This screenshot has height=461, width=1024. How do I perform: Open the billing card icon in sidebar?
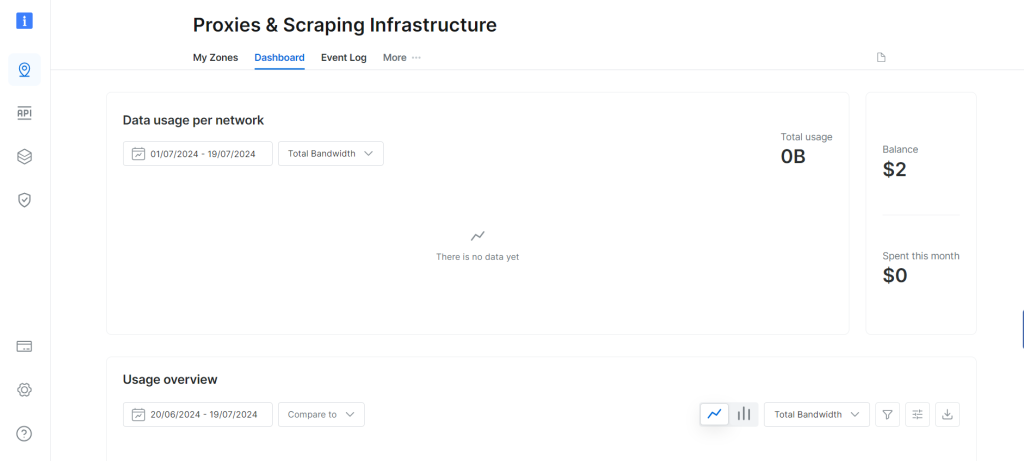pyautogui.click(x=25, y=346)
